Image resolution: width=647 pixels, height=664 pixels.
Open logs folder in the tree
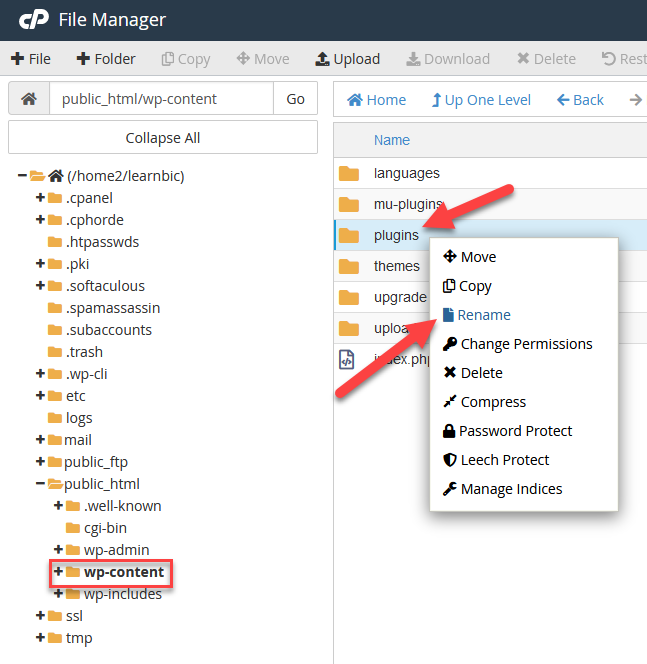[79, 418]
